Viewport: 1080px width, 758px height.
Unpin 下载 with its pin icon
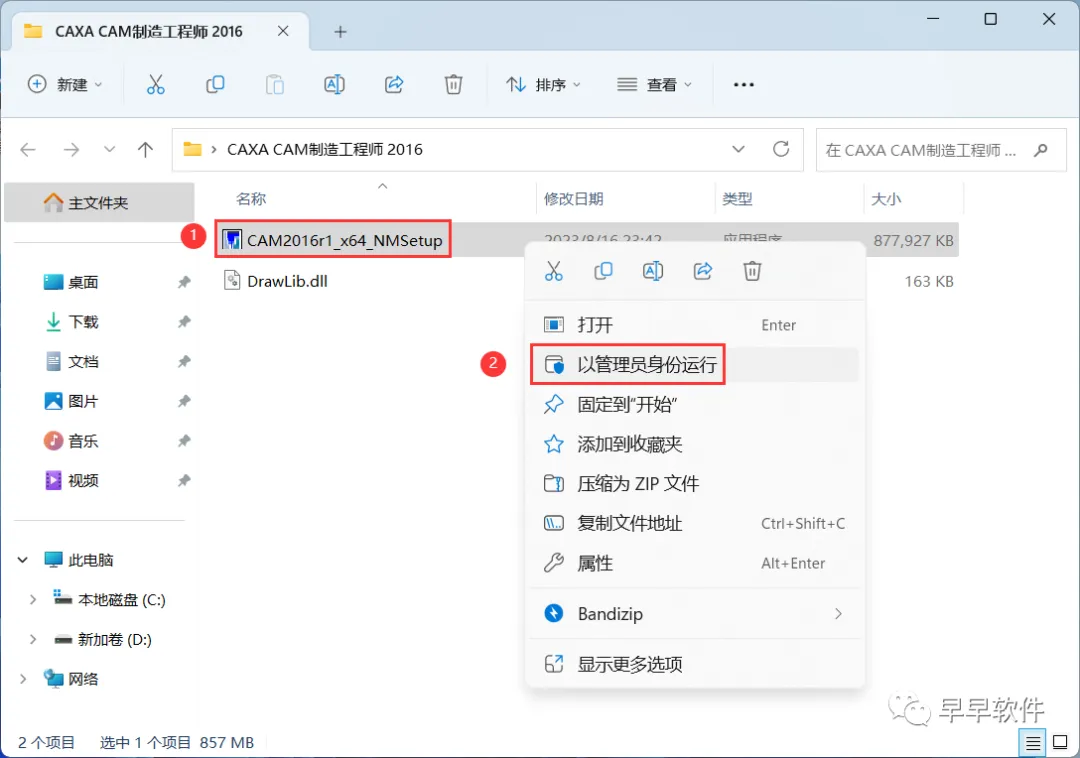click(x=184, y=322)
